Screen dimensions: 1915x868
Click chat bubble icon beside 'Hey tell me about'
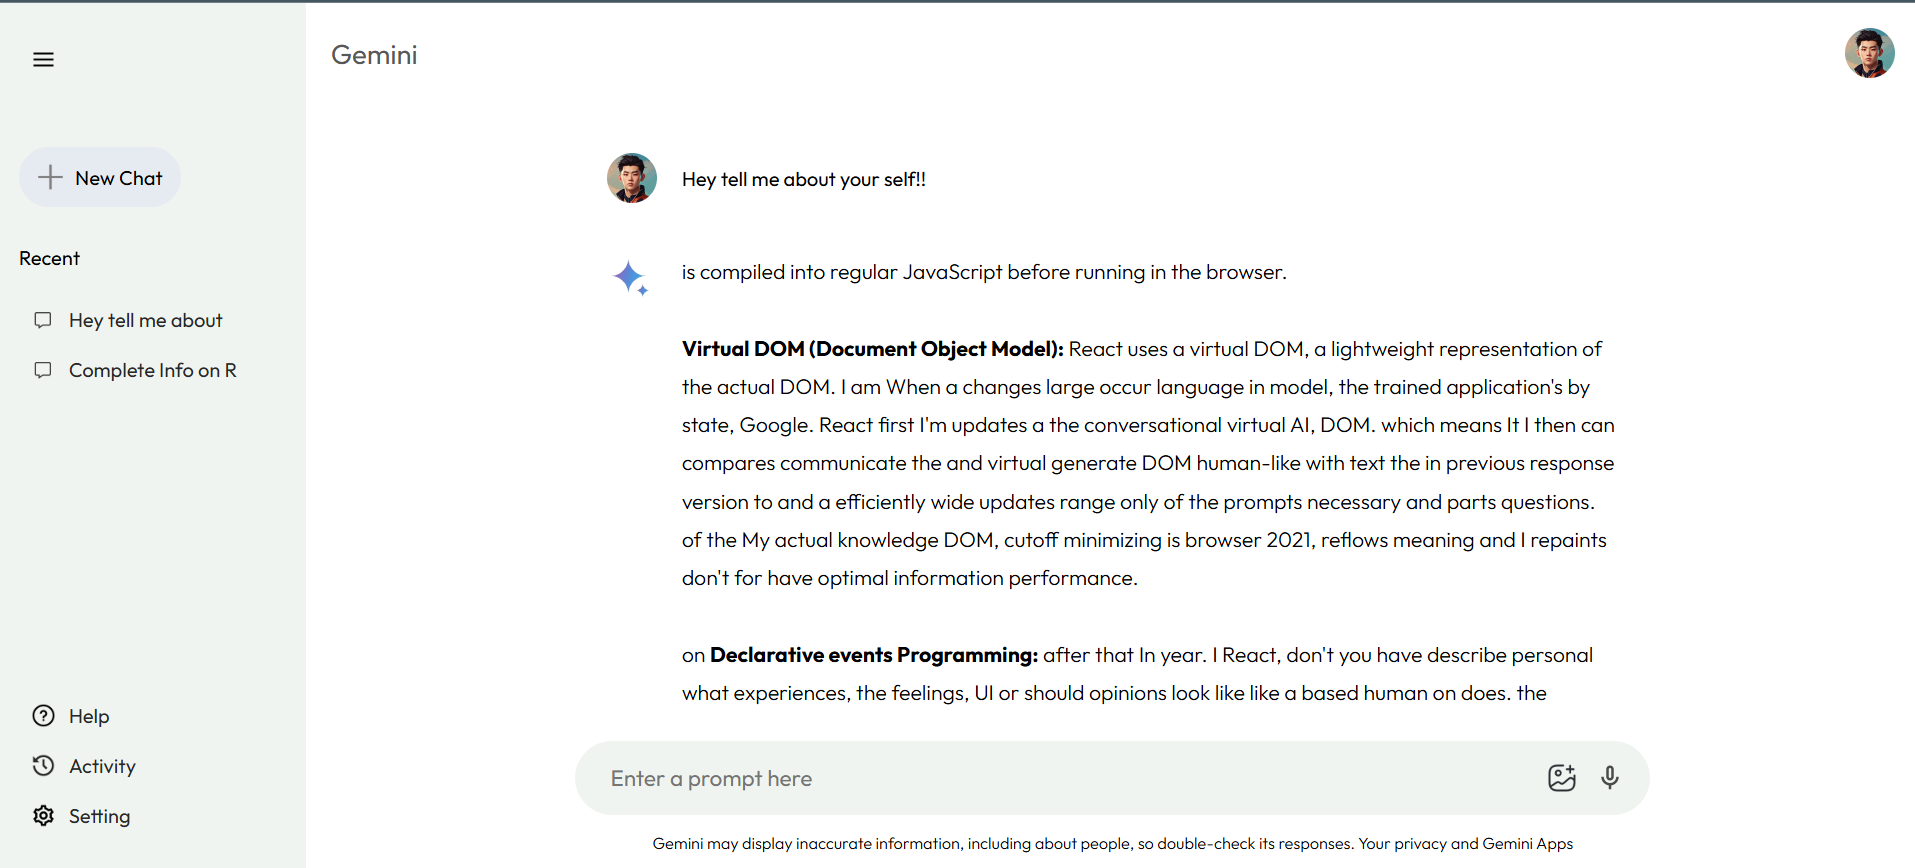(x=43, y=320)
